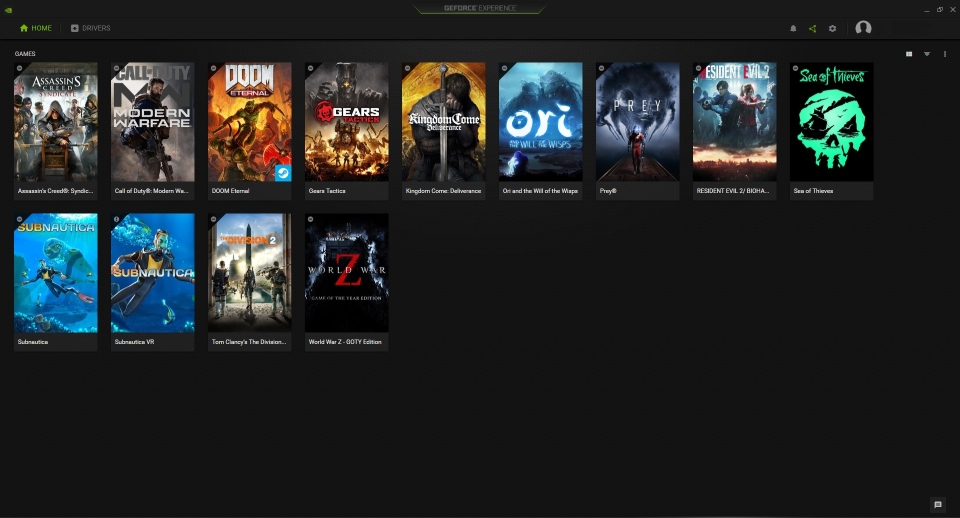960x518 pixels.
Task: Open the three-dot more options menu
Action: coord(945,54)
